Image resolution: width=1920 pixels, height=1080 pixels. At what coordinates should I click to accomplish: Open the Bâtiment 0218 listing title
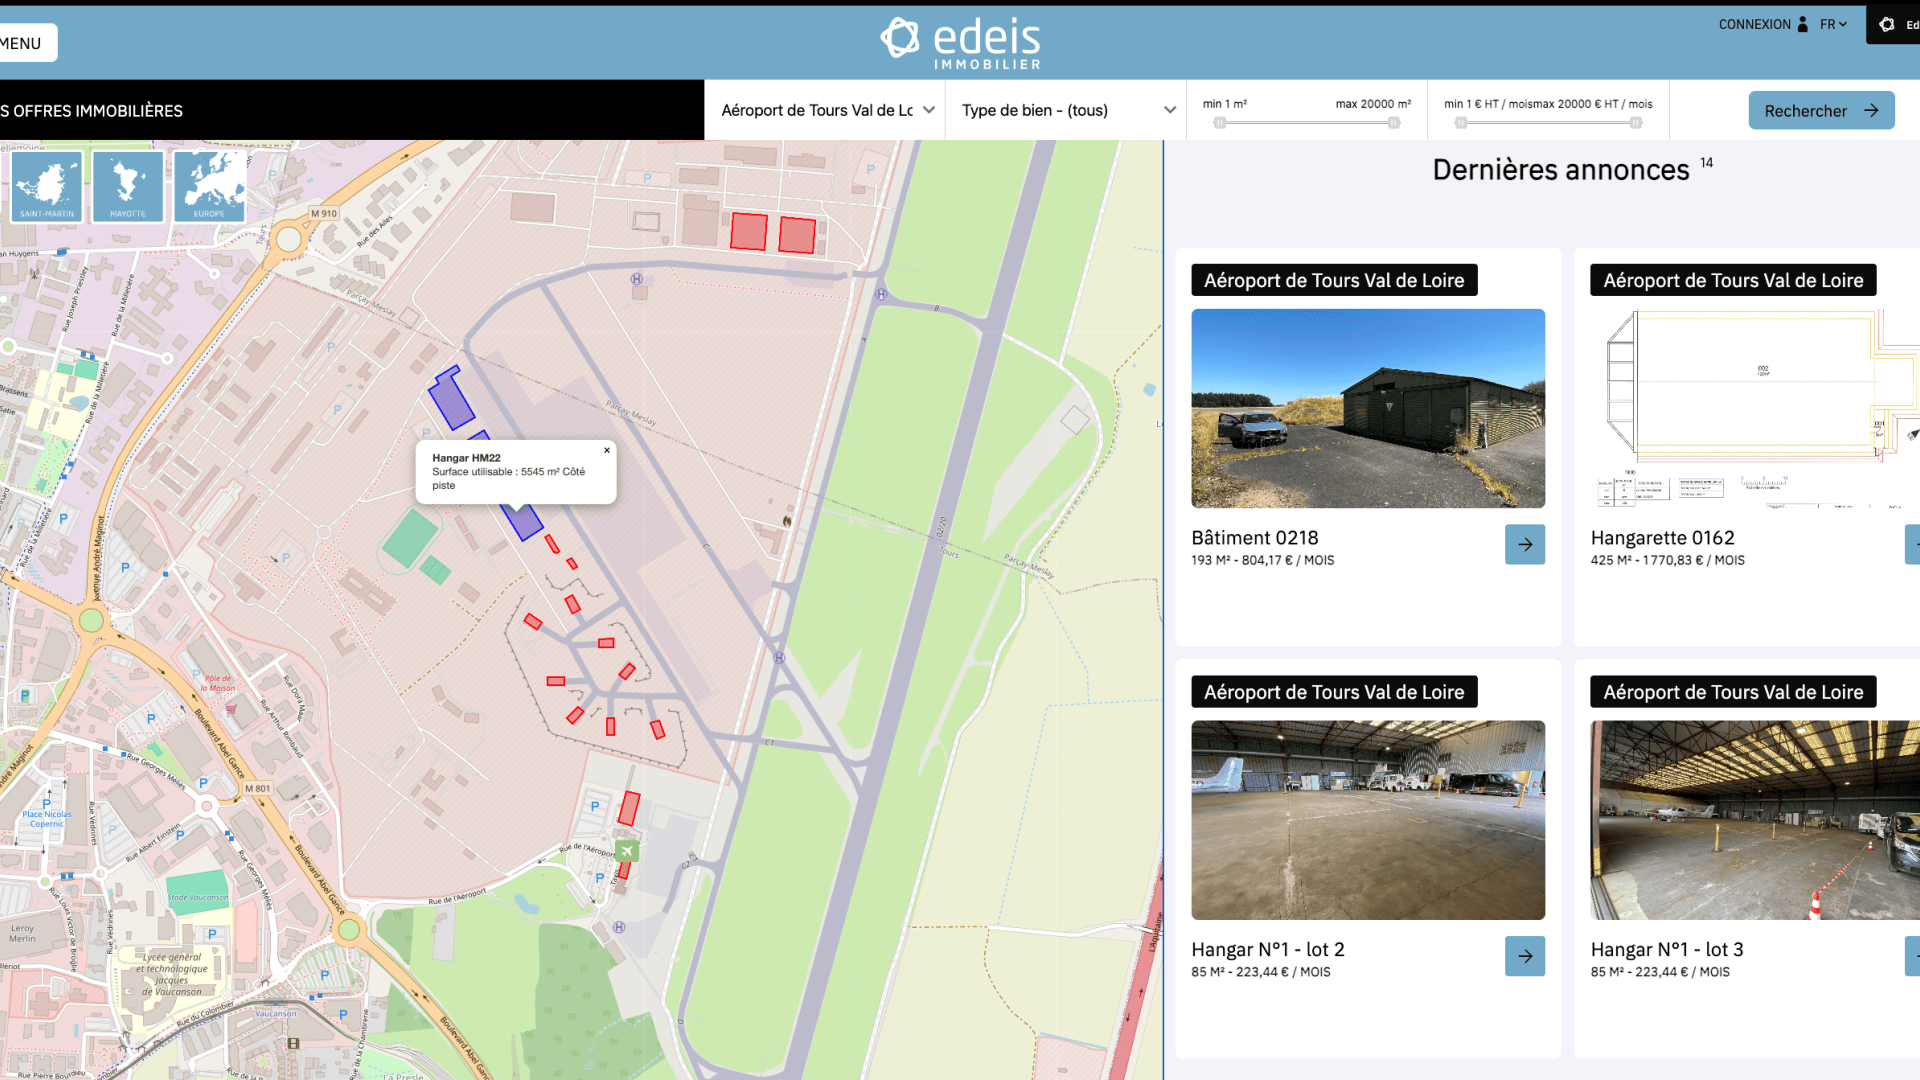(1254, 538)
